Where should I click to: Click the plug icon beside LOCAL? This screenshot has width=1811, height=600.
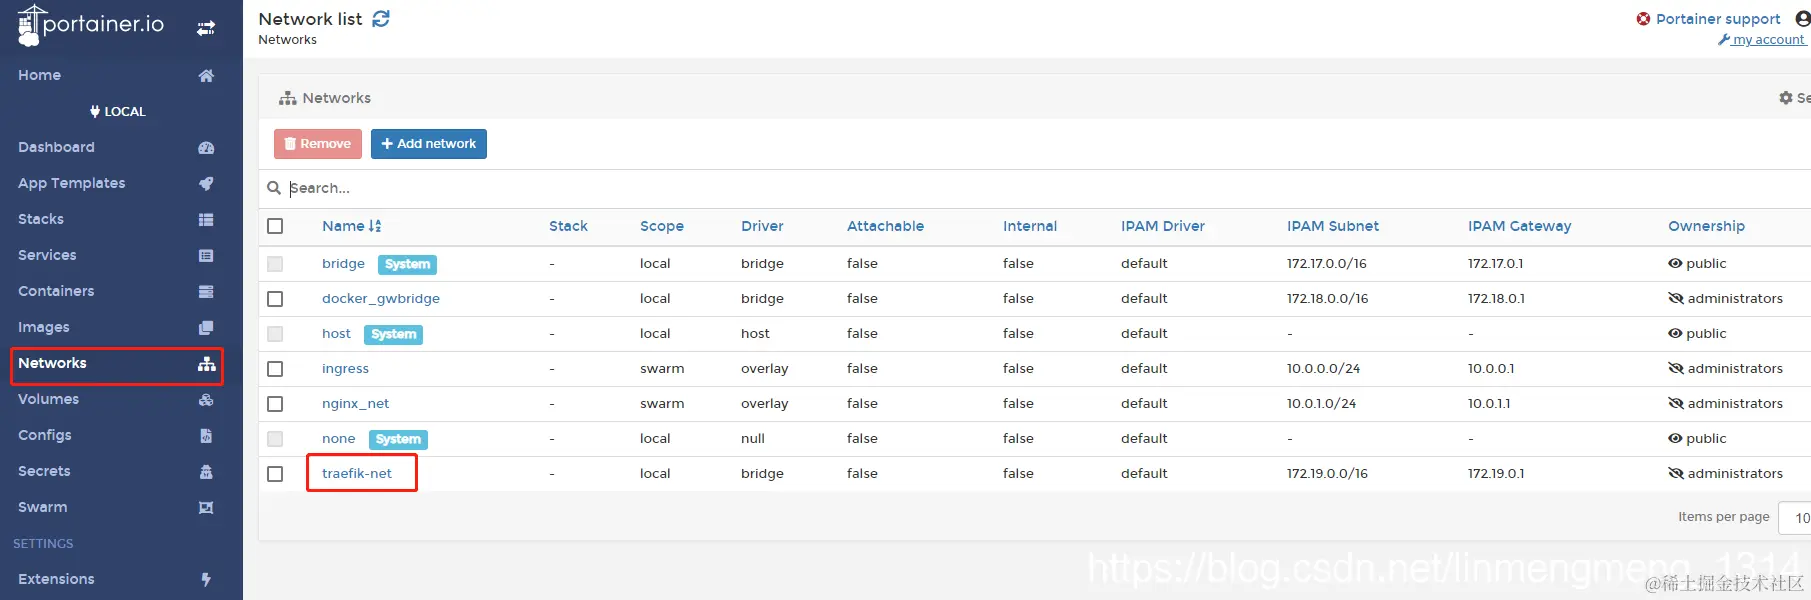click(x=95, y=112)
